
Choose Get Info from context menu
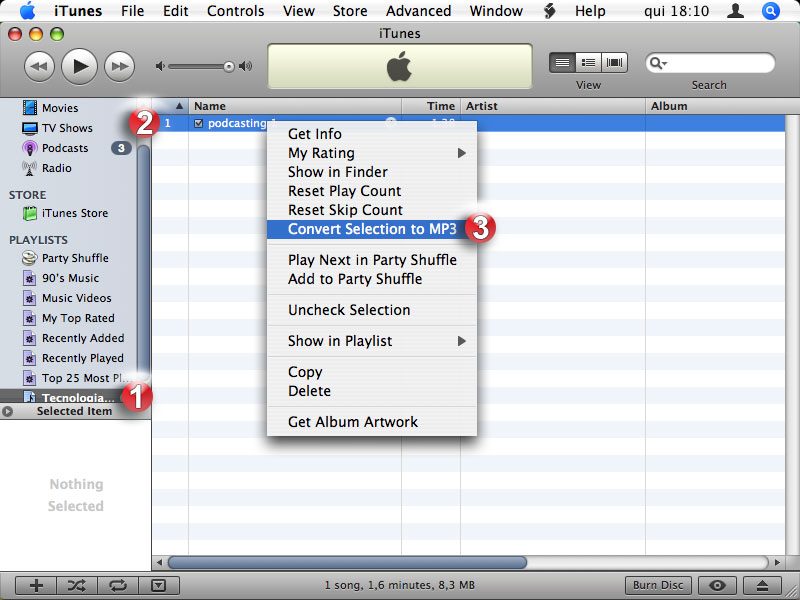coord(372,134)
